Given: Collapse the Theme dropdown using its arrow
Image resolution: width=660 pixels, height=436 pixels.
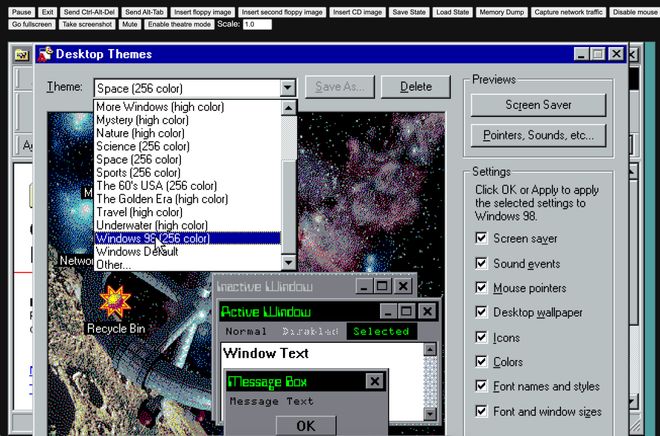Looking at the screenshot, I should (x=288, y=88).
